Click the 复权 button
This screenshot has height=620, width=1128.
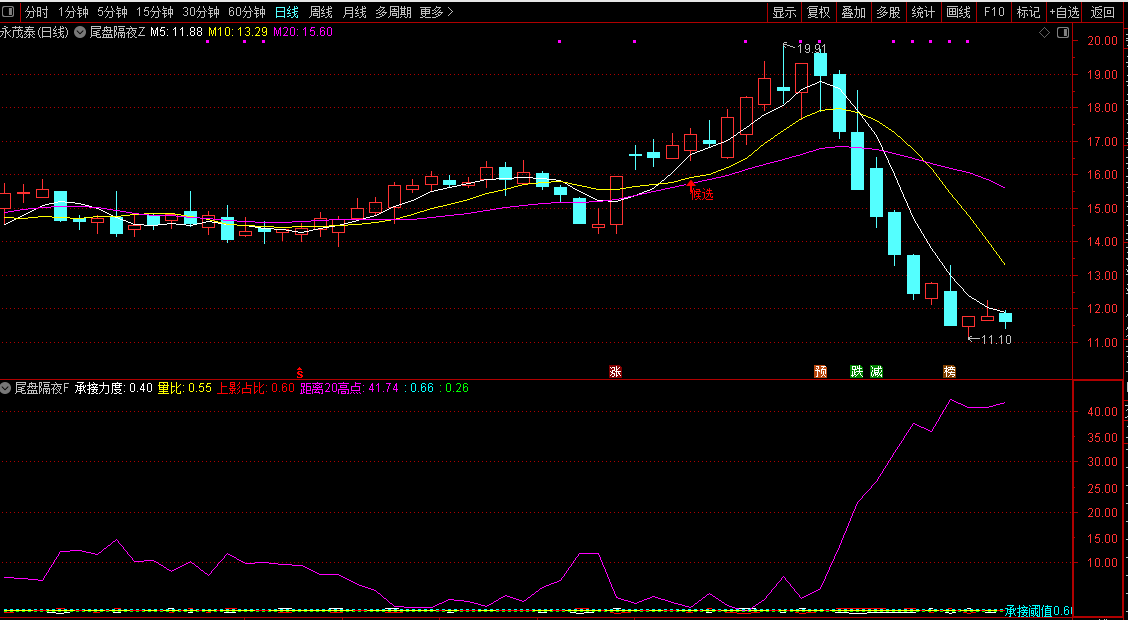(819, 12)
